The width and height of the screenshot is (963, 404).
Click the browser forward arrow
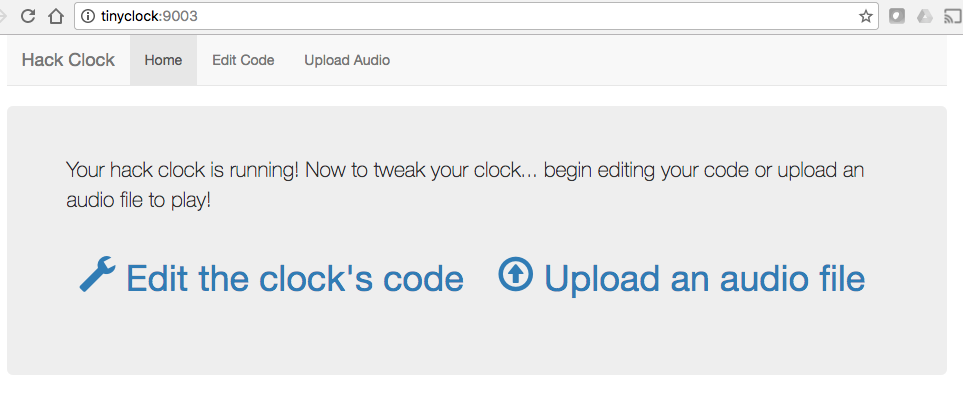2,17
